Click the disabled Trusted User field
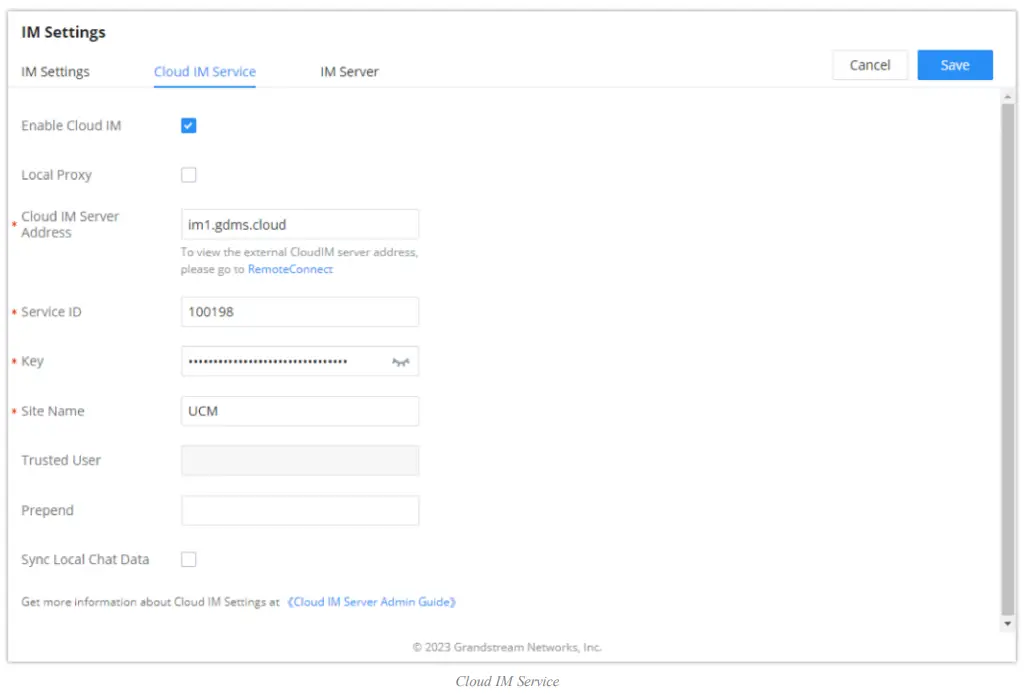 tap(299, 461)
